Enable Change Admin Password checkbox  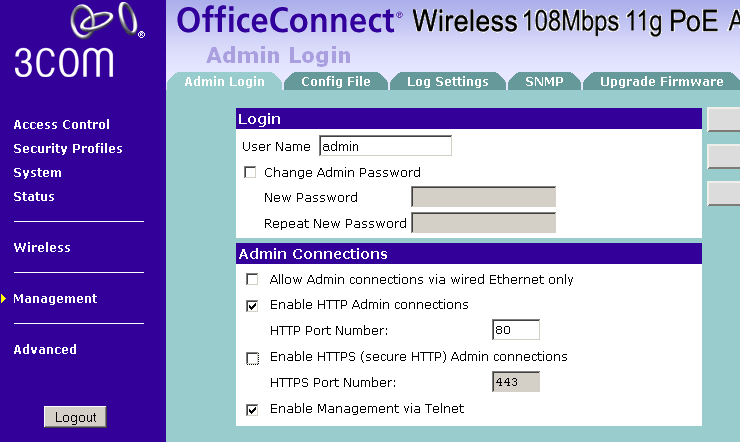pos(251,173)
